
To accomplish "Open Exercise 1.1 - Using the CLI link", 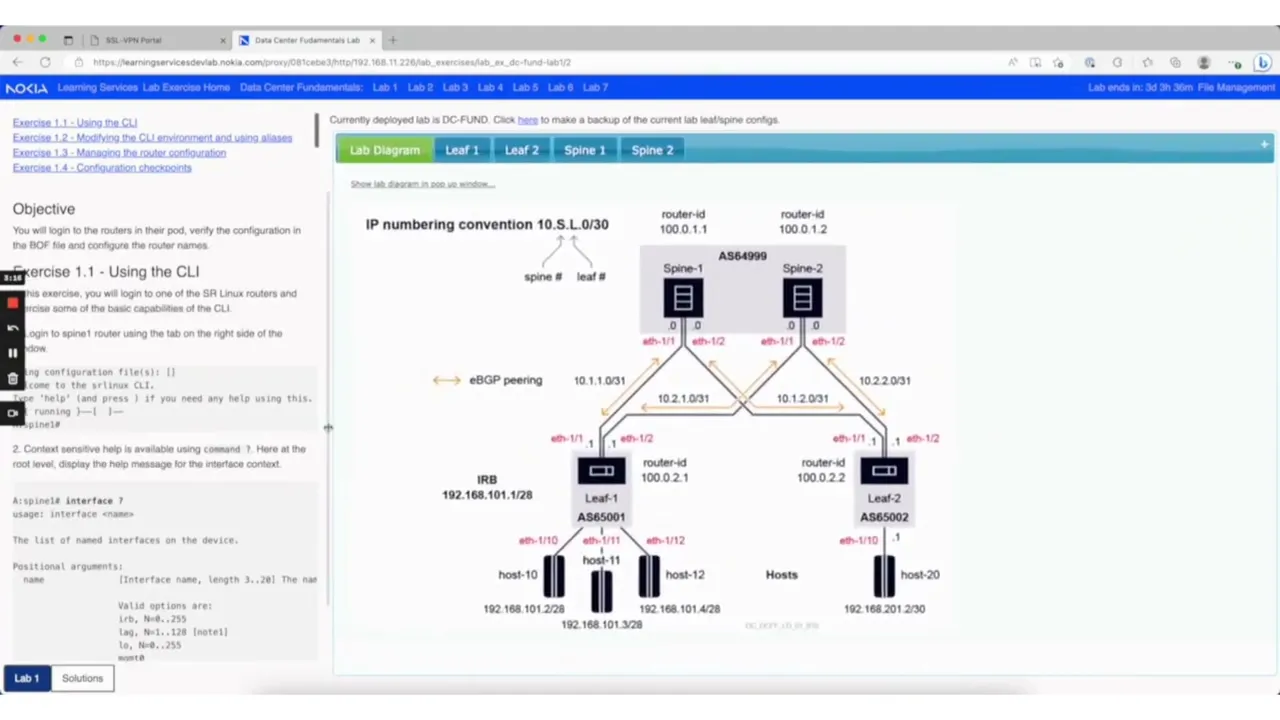I will click(x=75, y=123).
